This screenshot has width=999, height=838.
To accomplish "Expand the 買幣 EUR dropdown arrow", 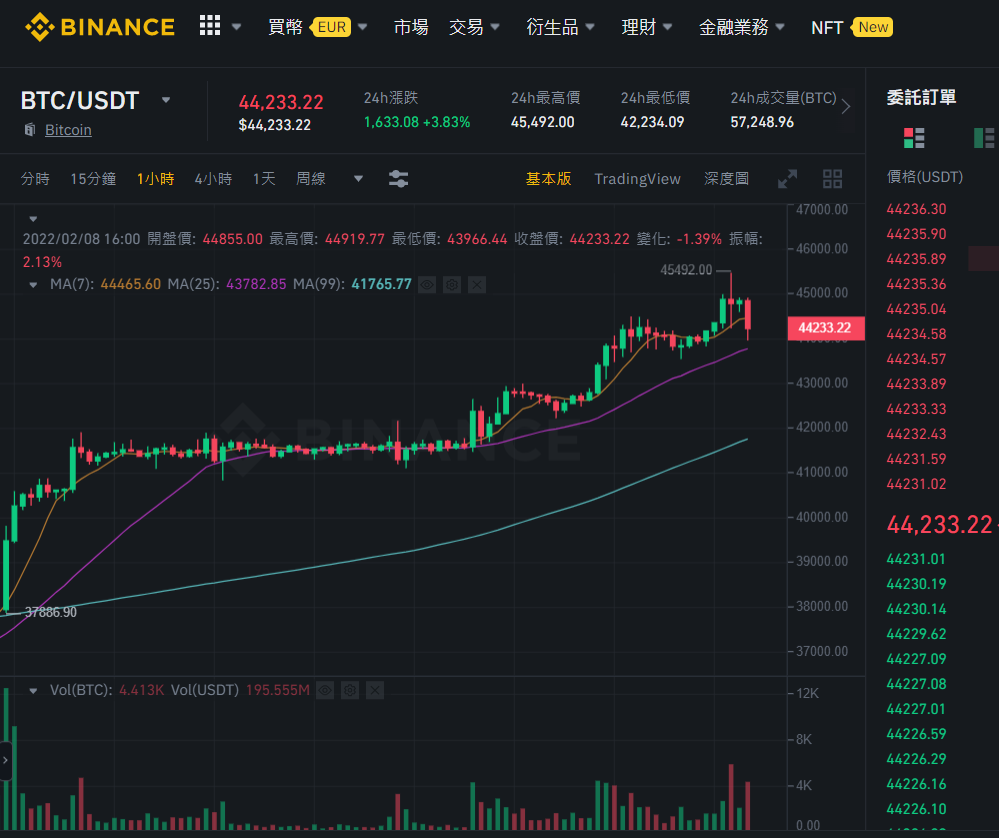I will 363,27.
